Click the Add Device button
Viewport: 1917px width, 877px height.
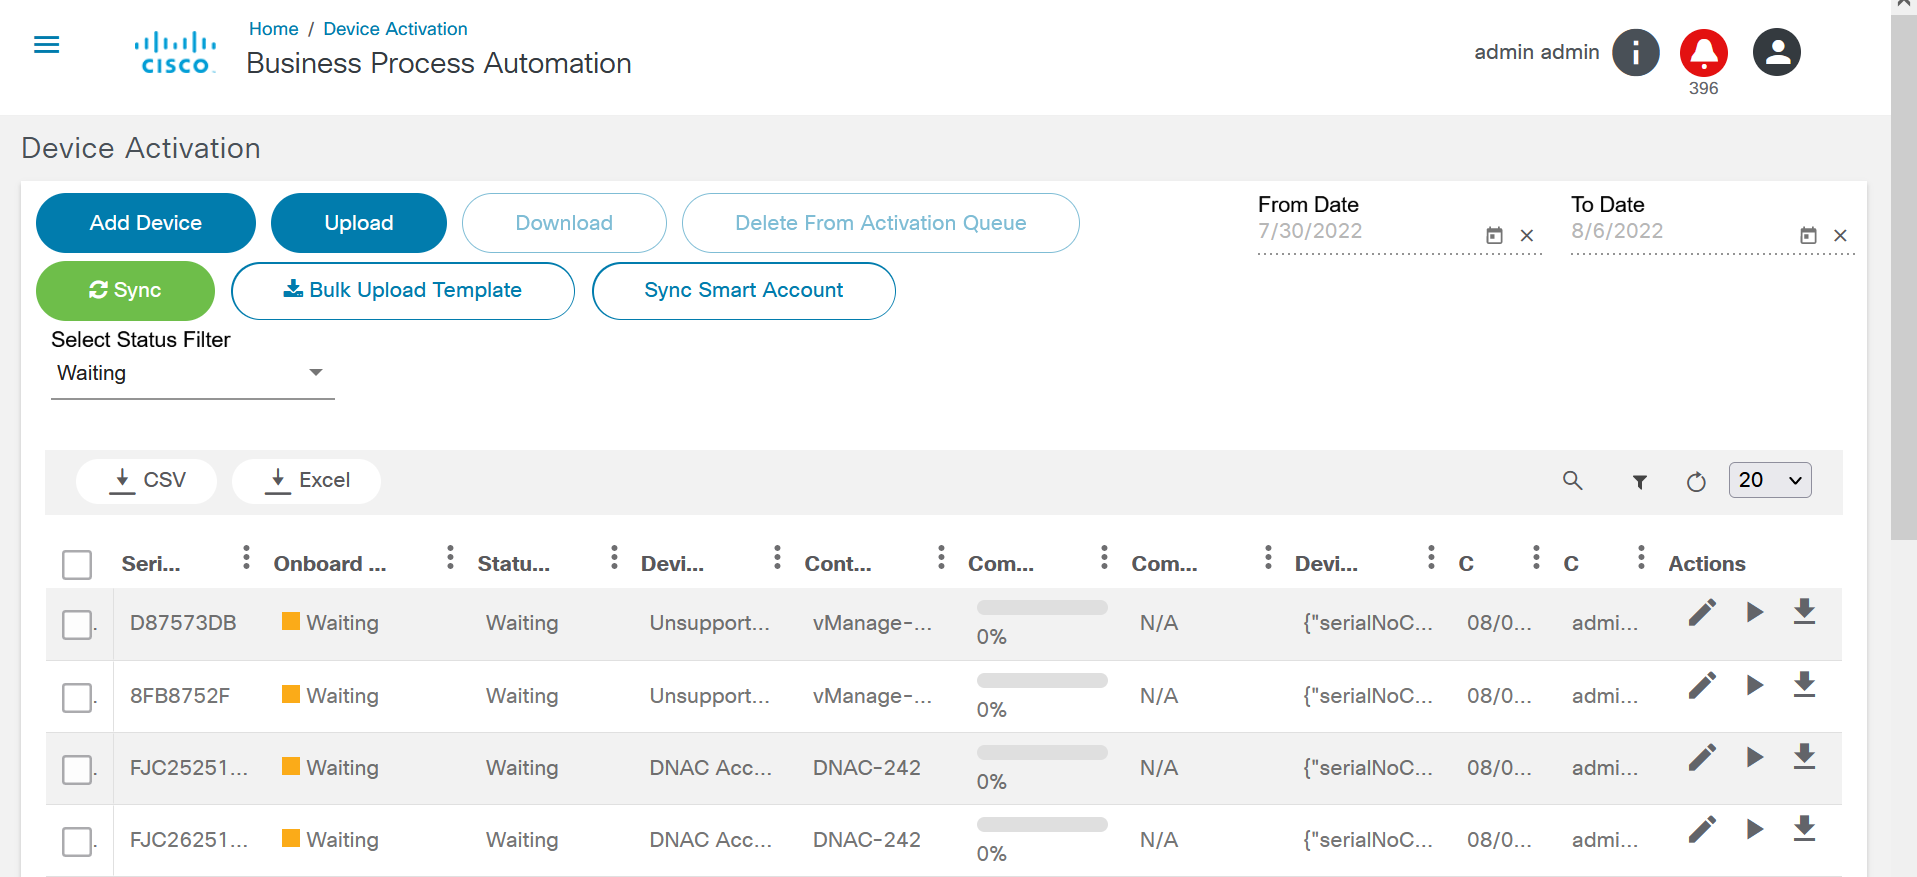pos(146,223)
